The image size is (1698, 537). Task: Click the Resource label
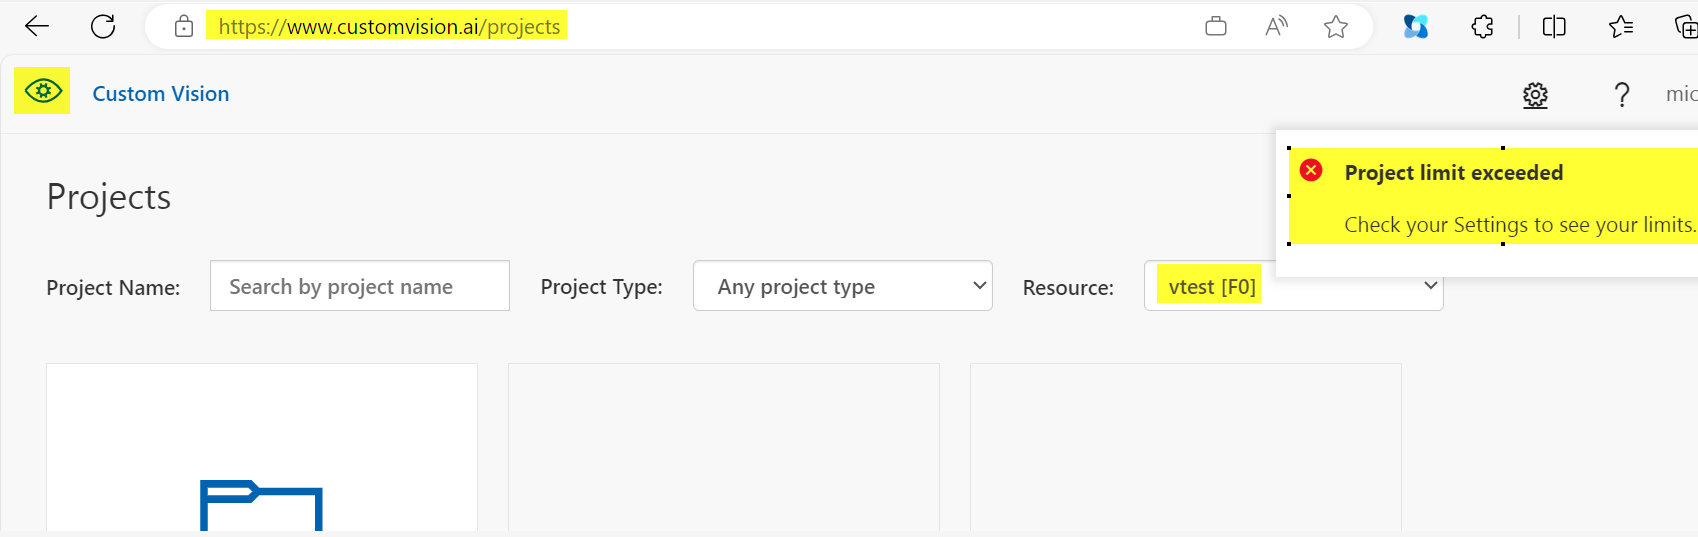click(1068, 288)
